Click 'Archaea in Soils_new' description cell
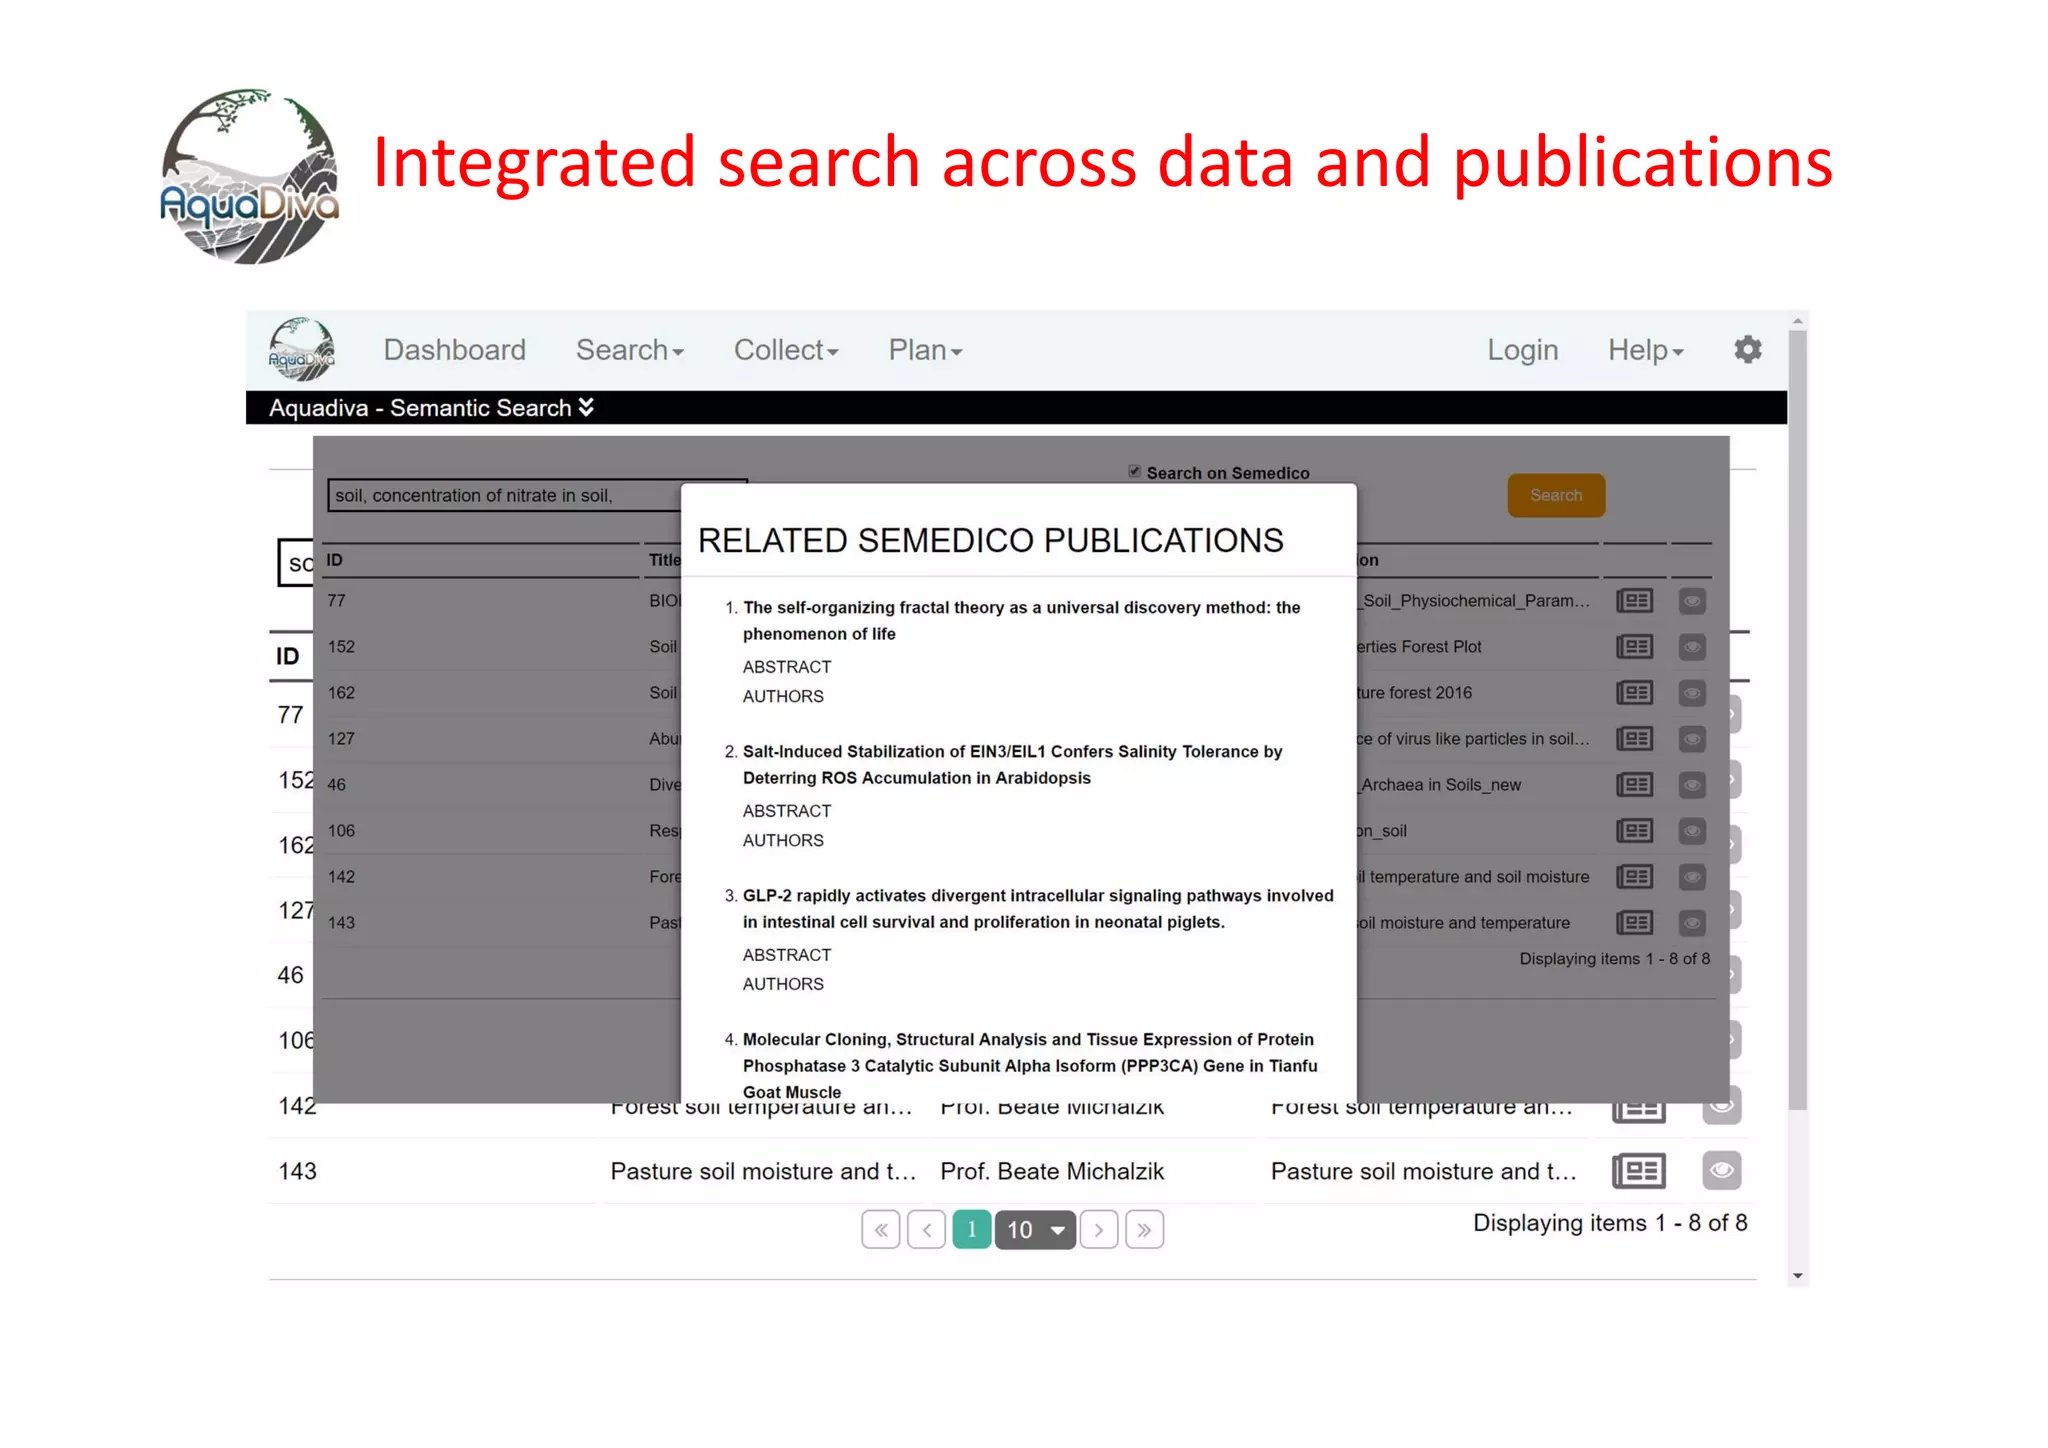This screenshot has height=1448, width=2048. click(x=1440, y=785)
